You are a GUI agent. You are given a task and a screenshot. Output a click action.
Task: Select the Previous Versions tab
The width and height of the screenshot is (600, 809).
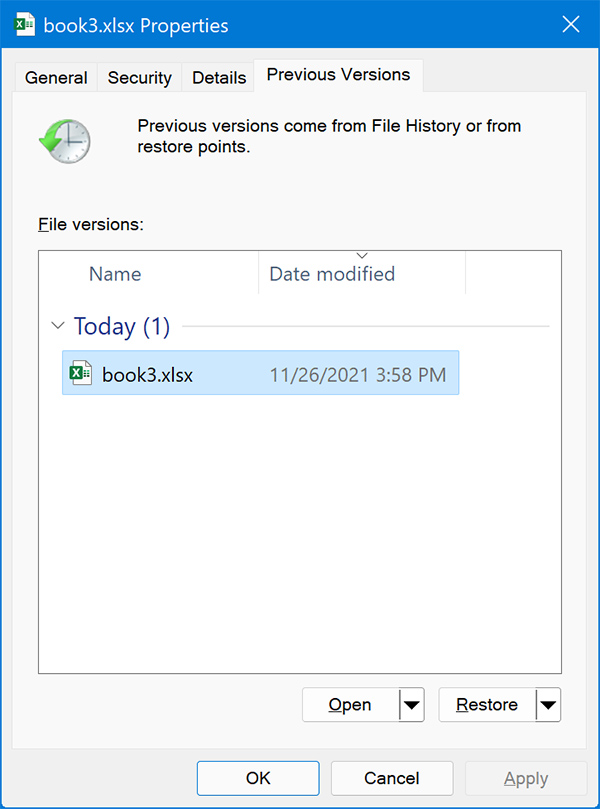click(337, 74)
